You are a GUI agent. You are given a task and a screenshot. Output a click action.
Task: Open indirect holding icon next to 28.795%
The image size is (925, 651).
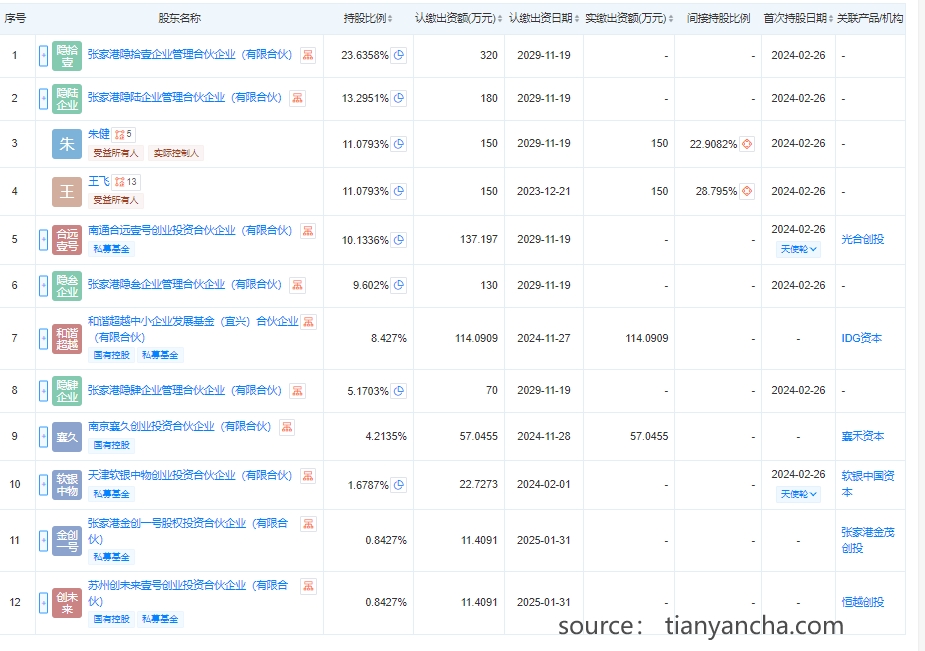tap(746, 191)
